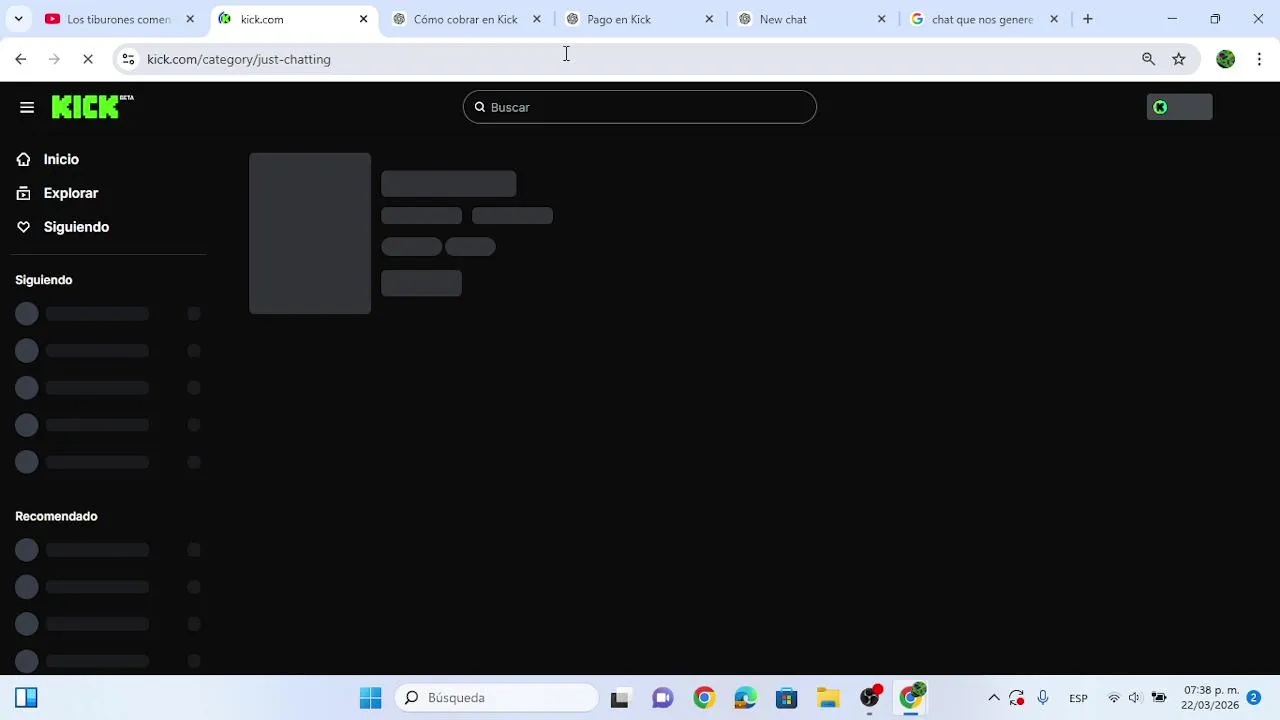Switch to the 'New chat' tab
Screen dimensions: 1280x720
pos(812,19)
